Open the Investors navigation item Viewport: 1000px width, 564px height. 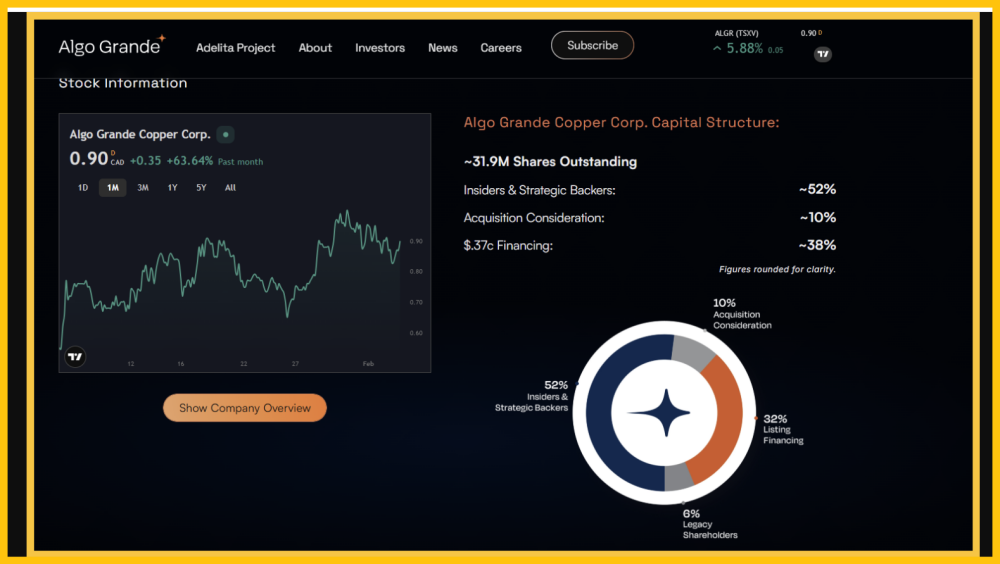[x=380, y=48]
